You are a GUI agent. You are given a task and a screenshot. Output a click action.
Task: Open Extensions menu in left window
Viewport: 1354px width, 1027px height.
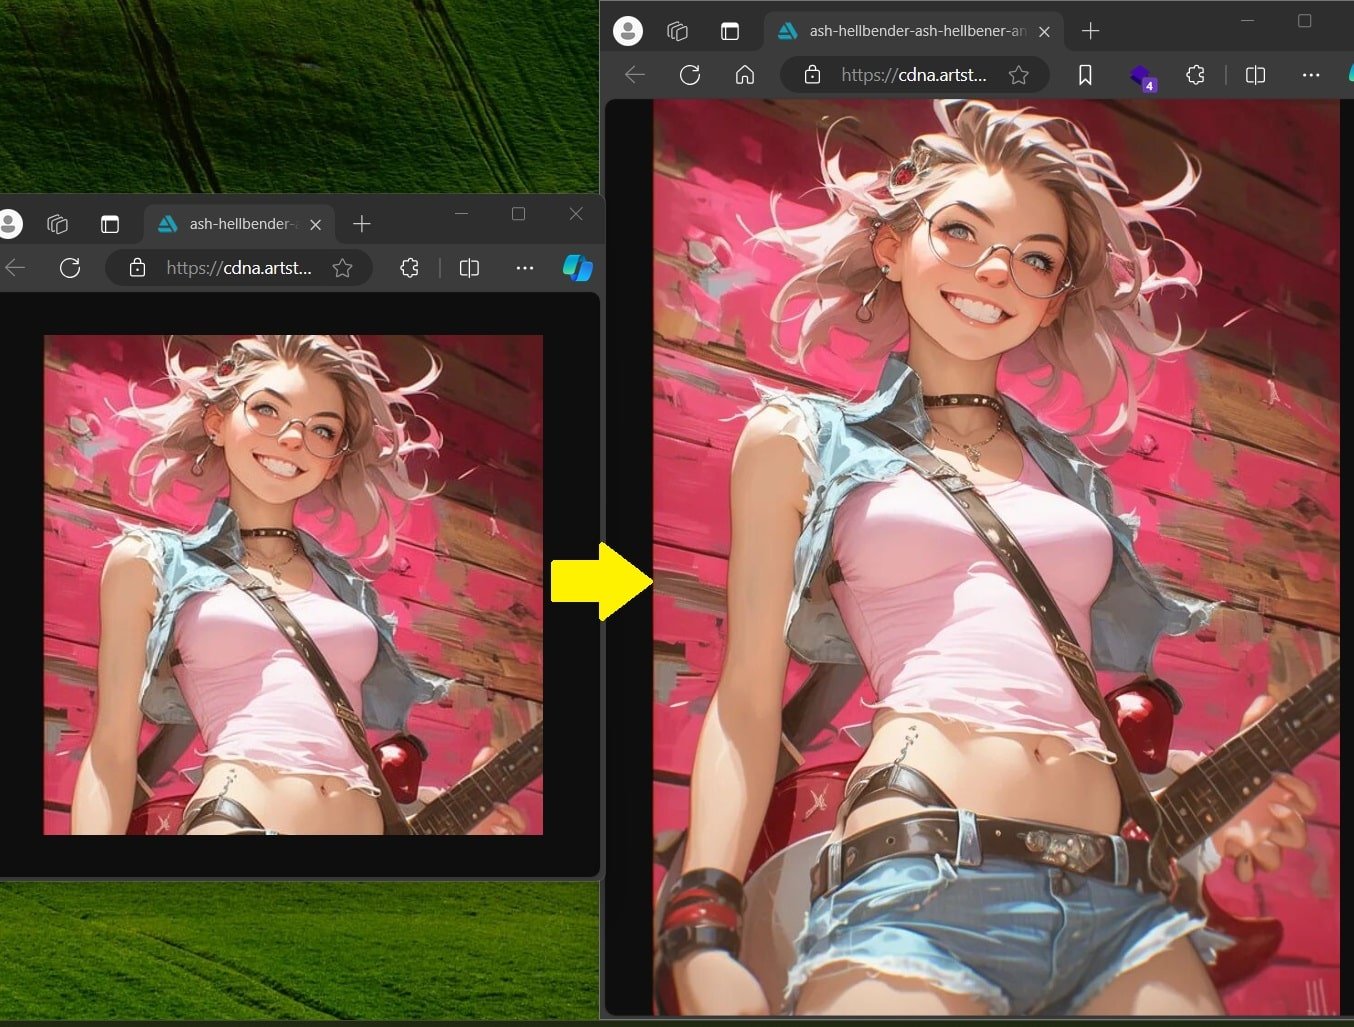409,268
